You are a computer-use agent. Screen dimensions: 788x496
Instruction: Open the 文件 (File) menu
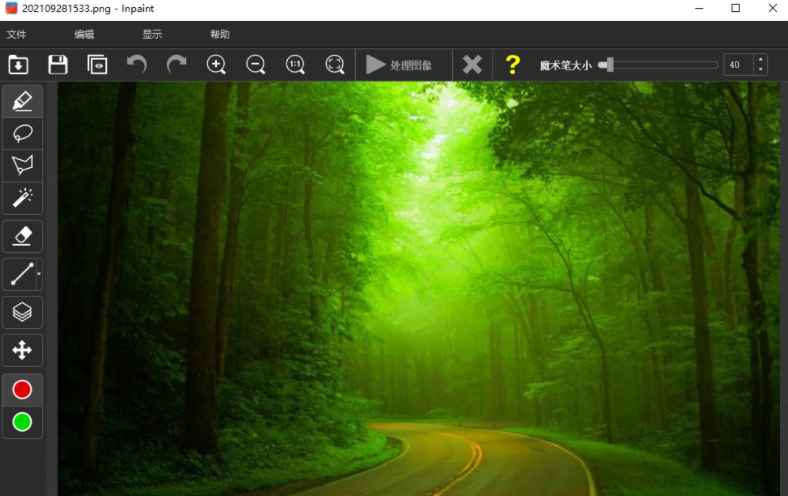[16, 34]
